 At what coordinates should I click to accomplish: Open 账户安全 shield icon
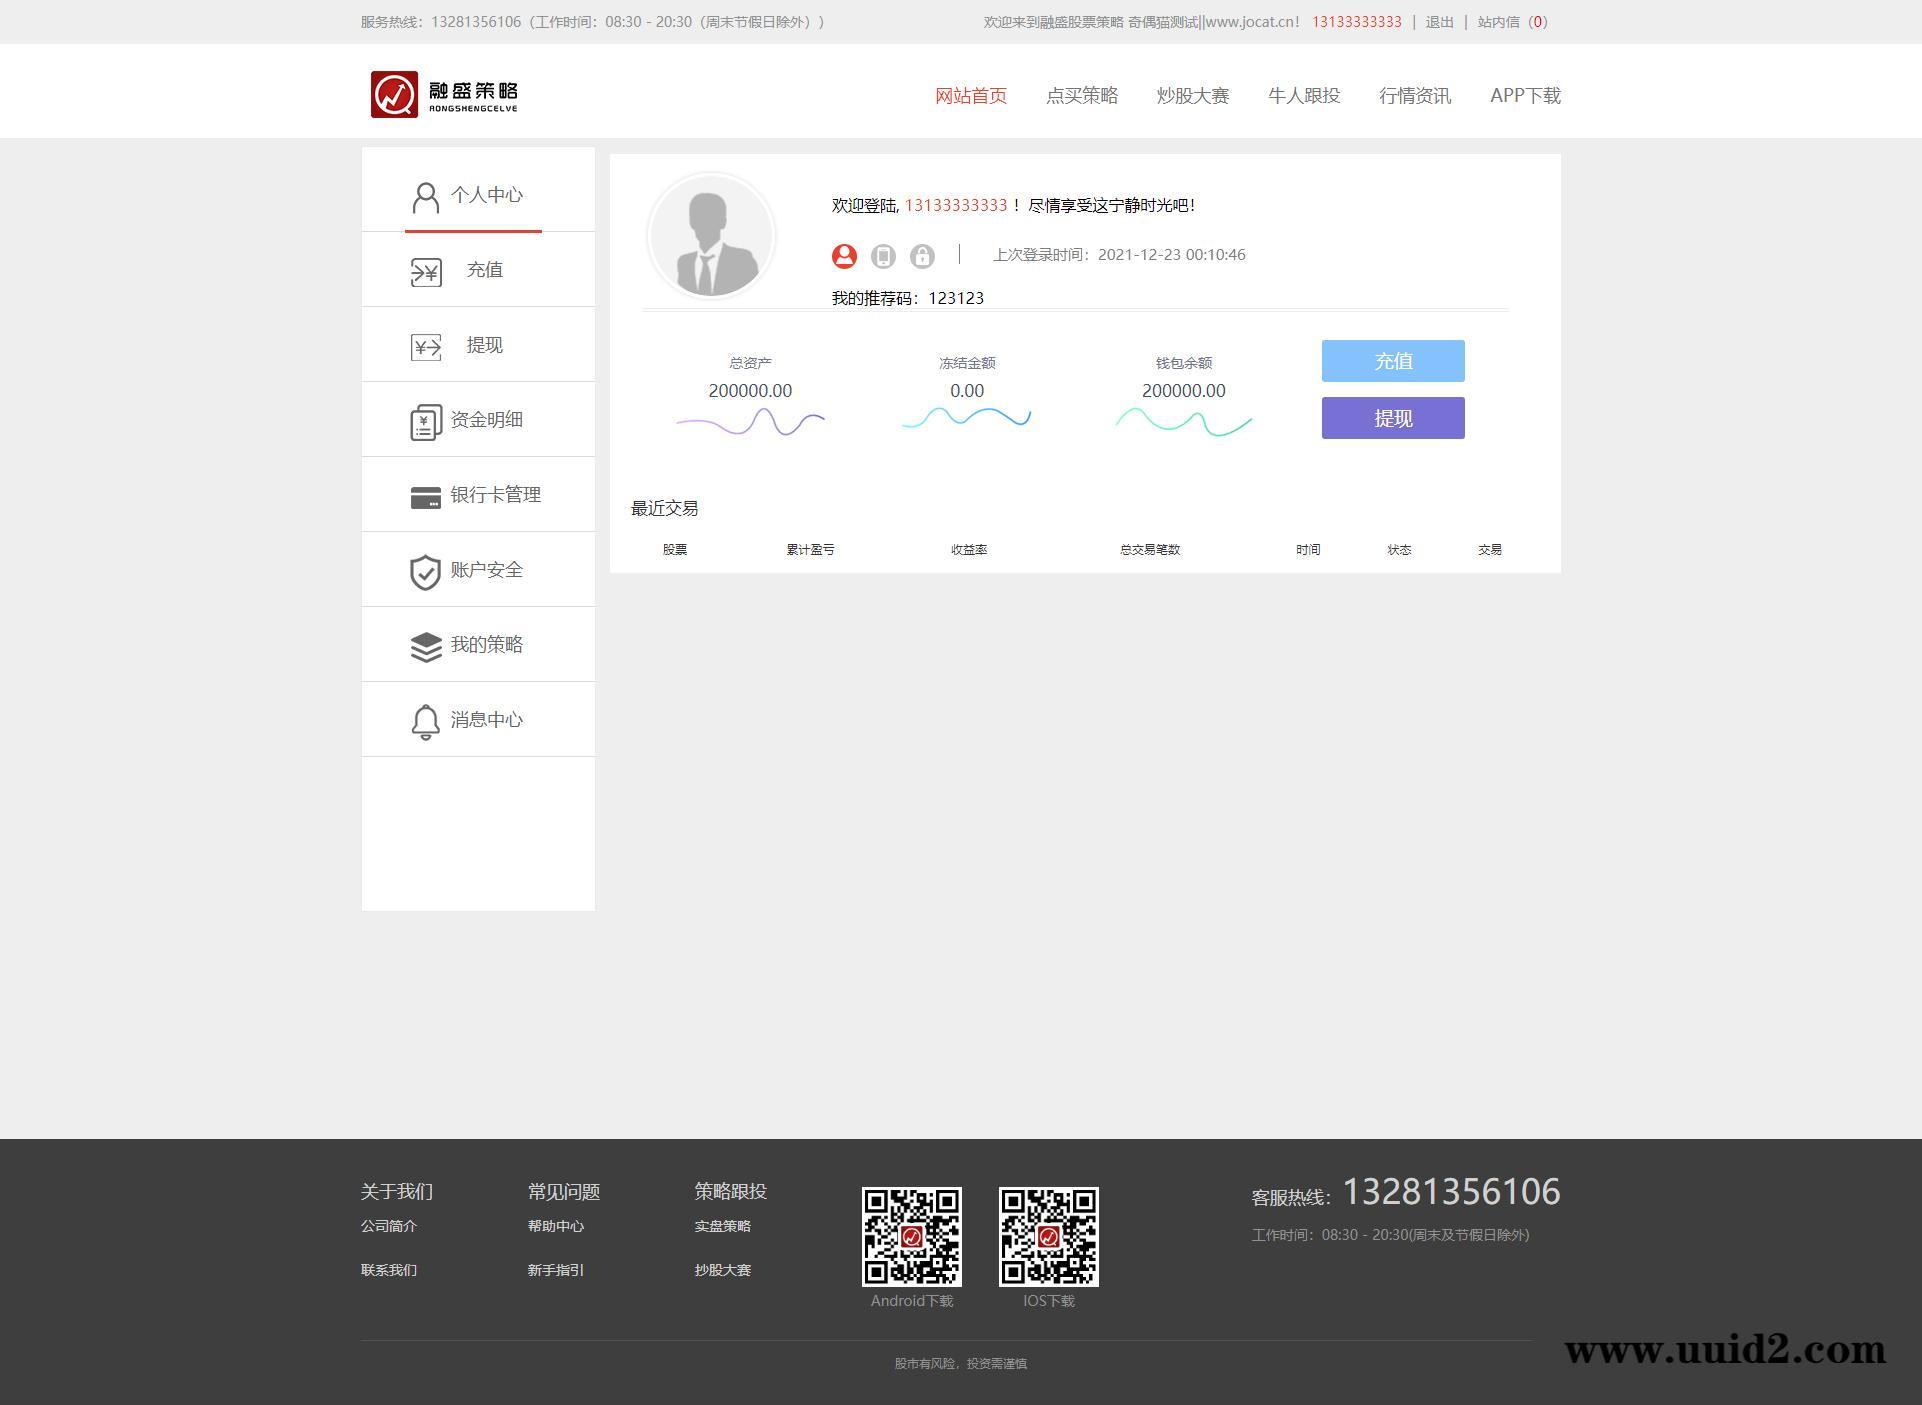[425, 570]
